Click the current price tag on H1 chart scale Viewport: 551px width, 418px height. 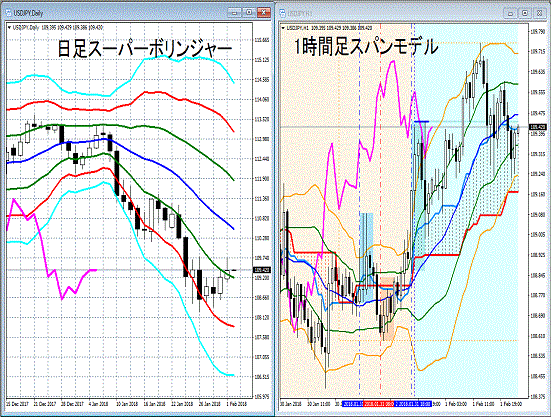pyautogui.click(x=538, y=127)
